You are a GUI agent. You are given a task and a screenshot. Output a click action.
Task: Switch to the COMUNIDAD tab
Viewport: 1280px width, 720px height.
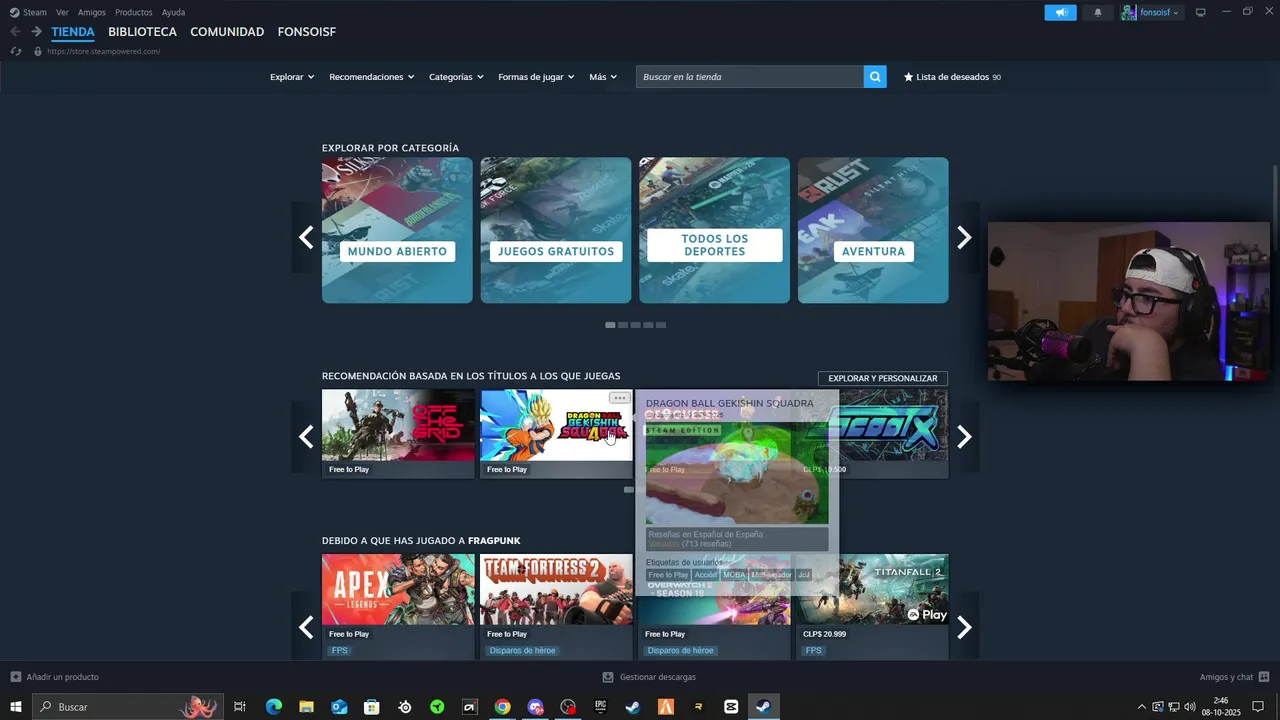click(x=227, y=32)
